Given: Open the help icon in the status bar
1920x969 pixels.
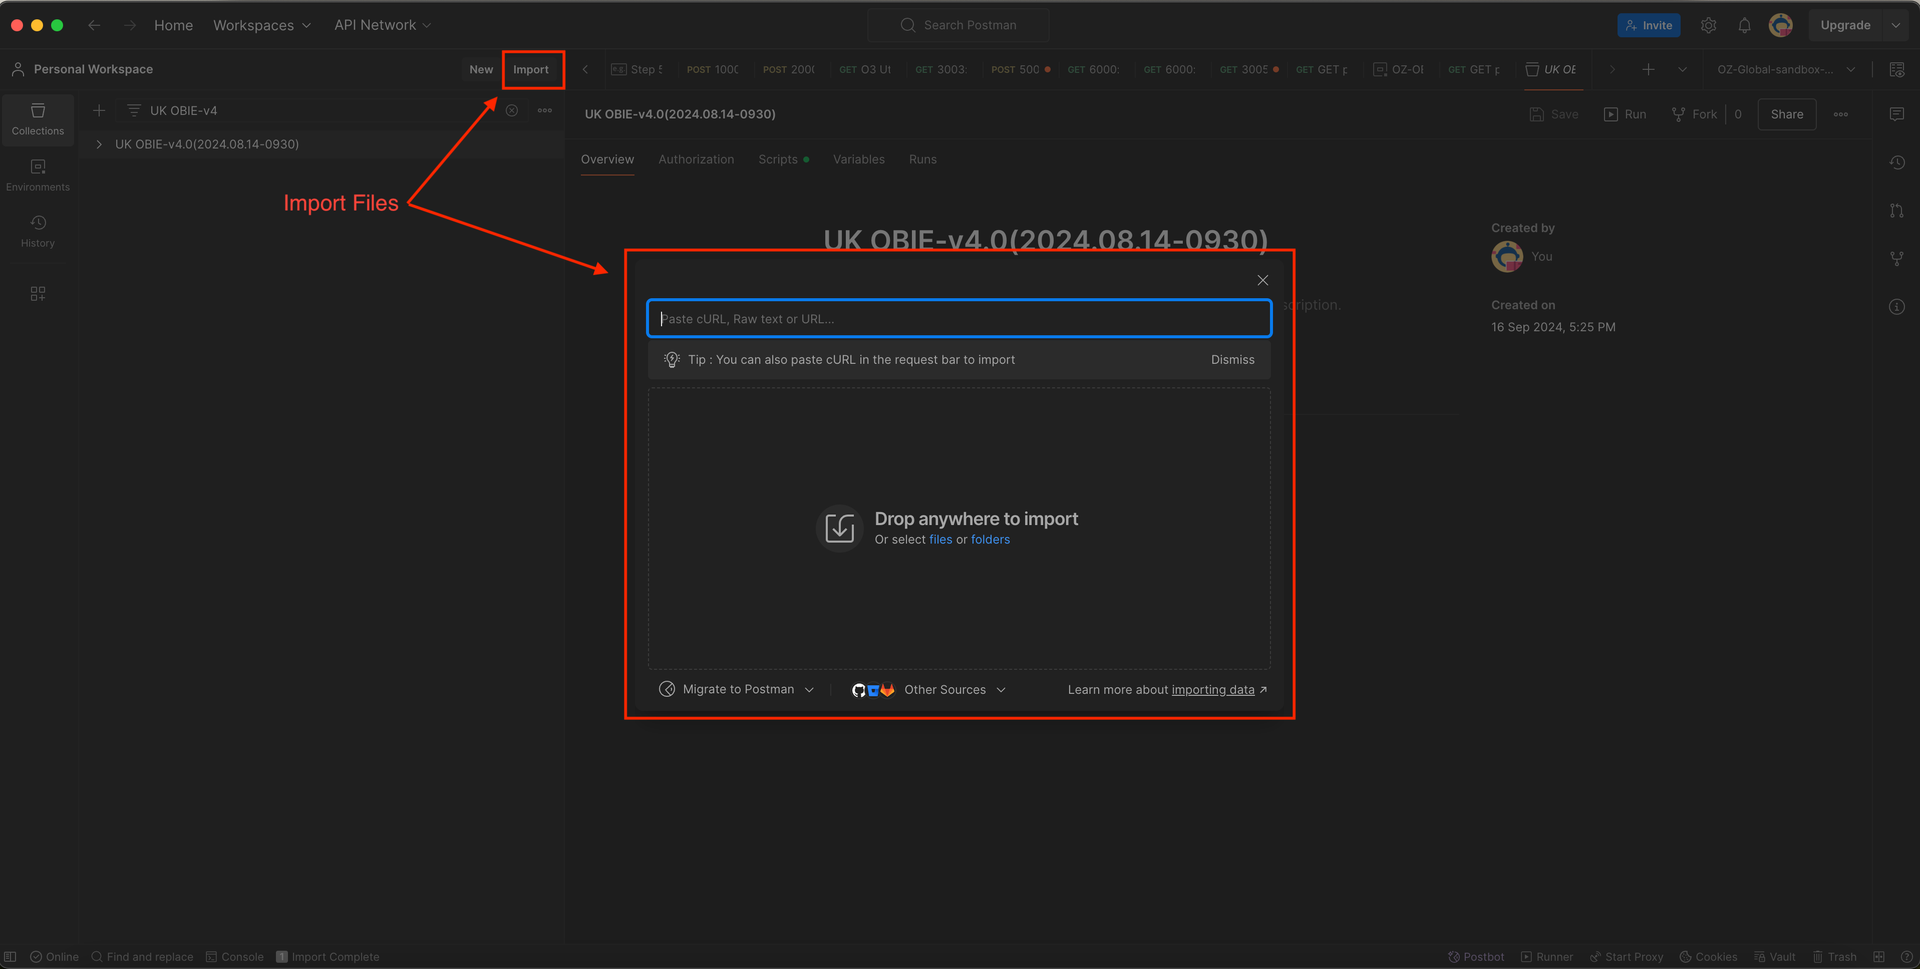Looking at the screenshot, I should click(x=1906, y=957).
